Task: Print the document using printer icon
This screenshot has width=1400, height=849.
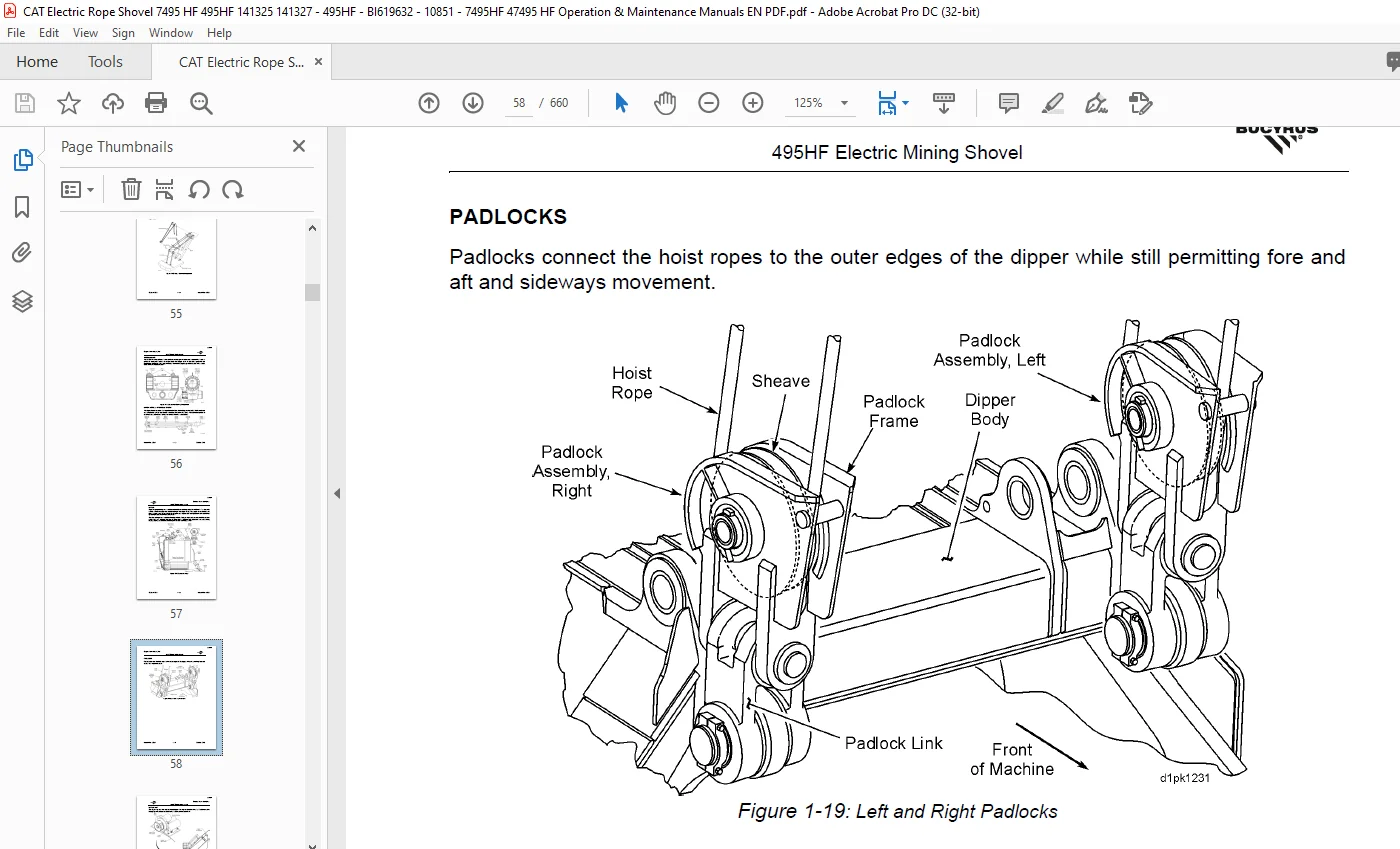Action: [x=156, y=103]
